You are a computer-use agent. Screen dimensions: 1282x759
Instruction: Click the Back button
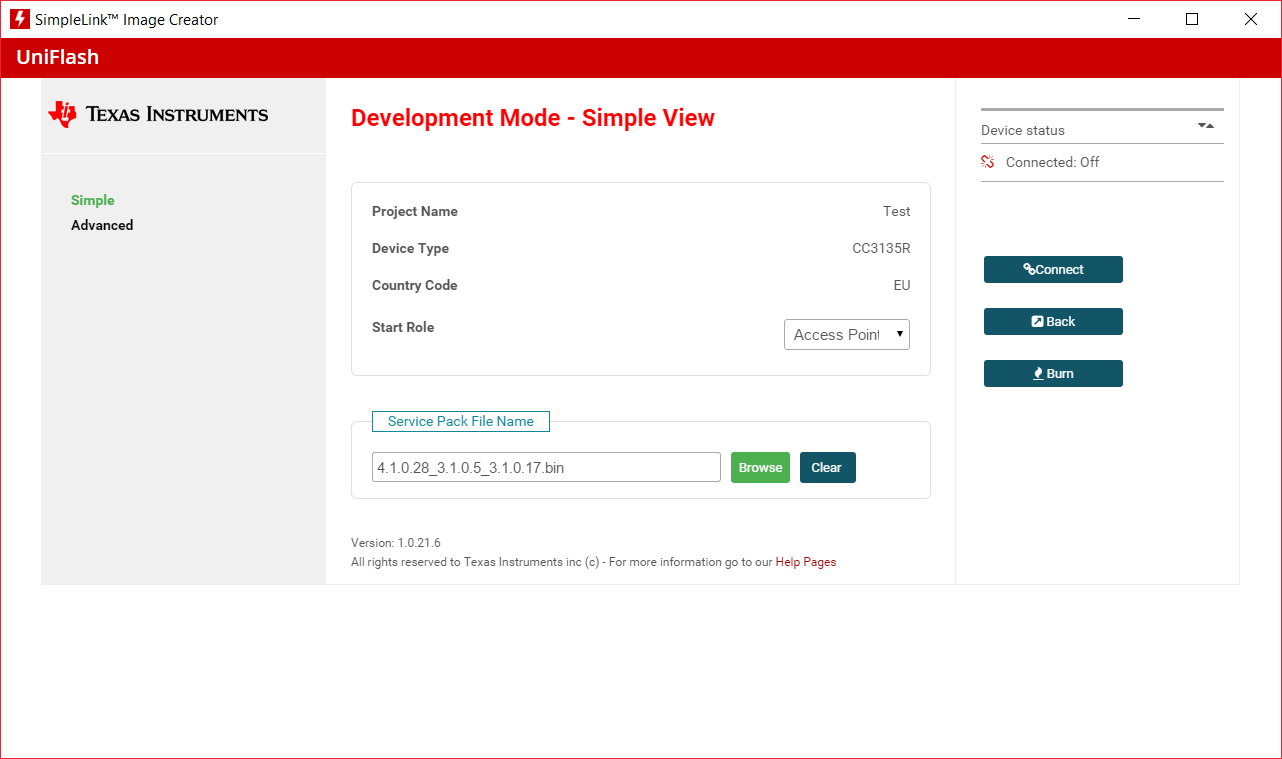[x=1053, y=321]
